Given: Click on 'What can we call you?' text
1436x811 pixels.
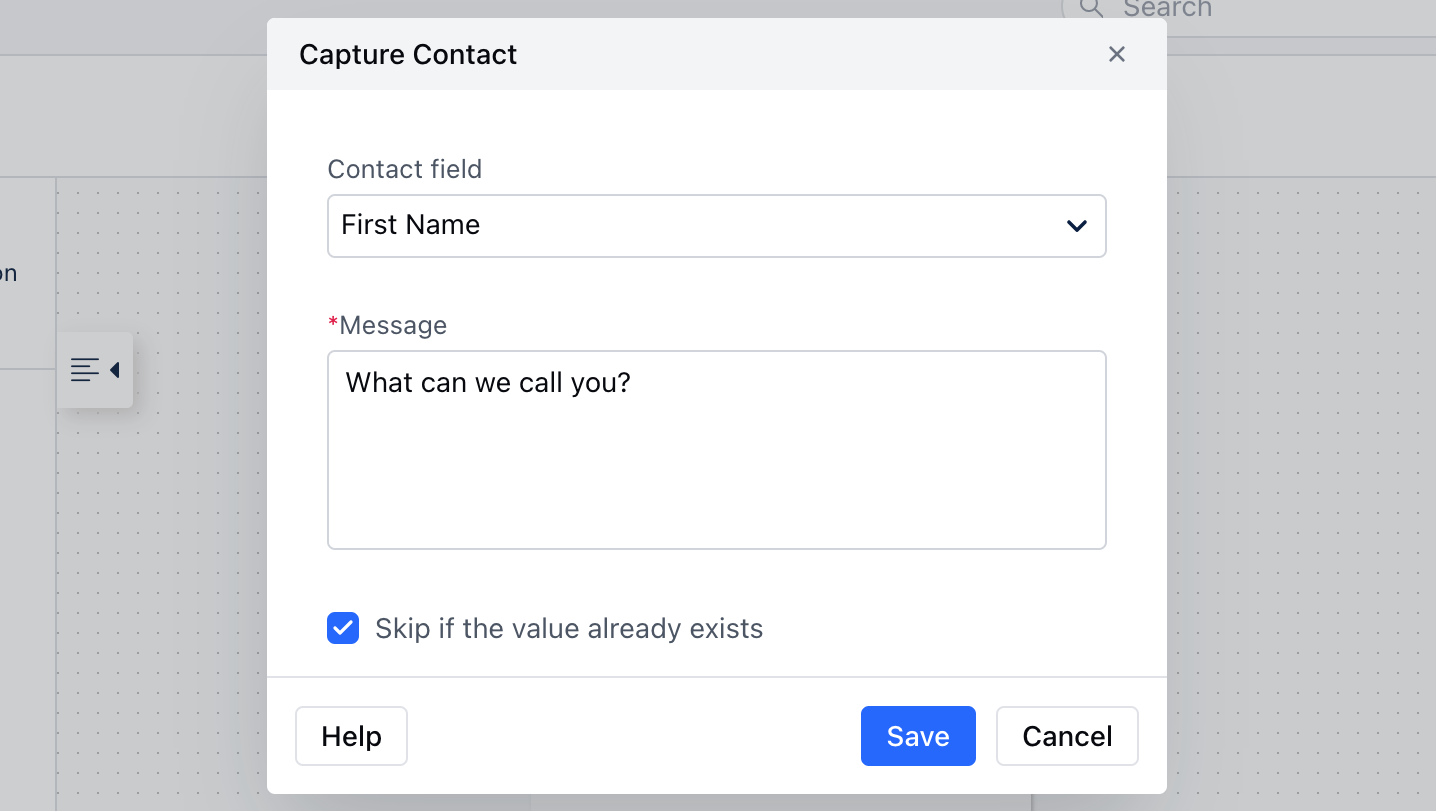Looking at the screenshot, I should coord(488,383).
